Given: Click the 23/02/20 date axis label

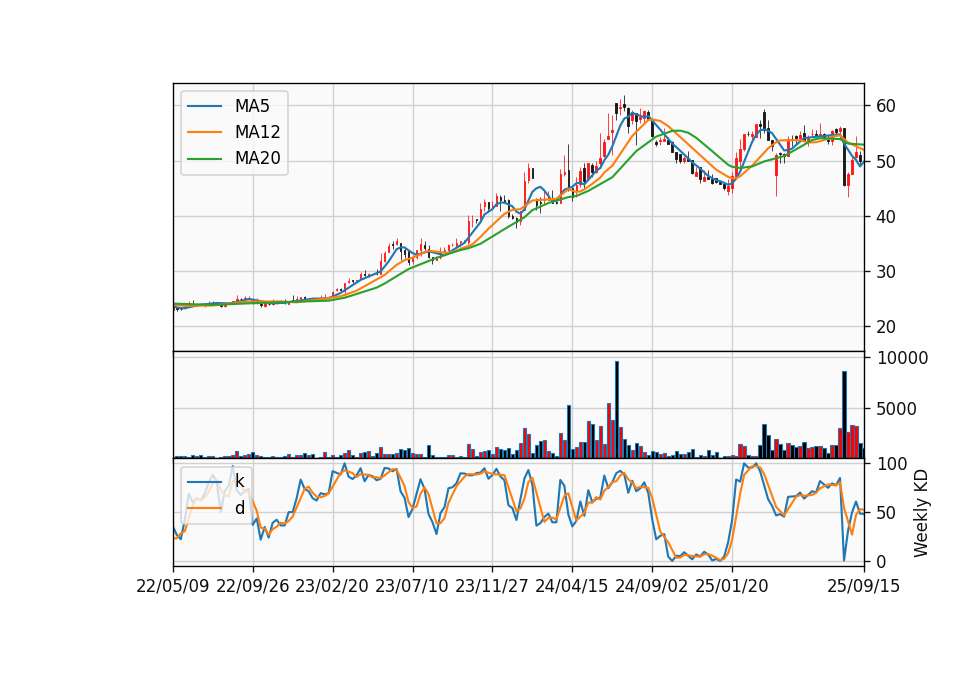Looking at the screenshot, I should (332, 586).
